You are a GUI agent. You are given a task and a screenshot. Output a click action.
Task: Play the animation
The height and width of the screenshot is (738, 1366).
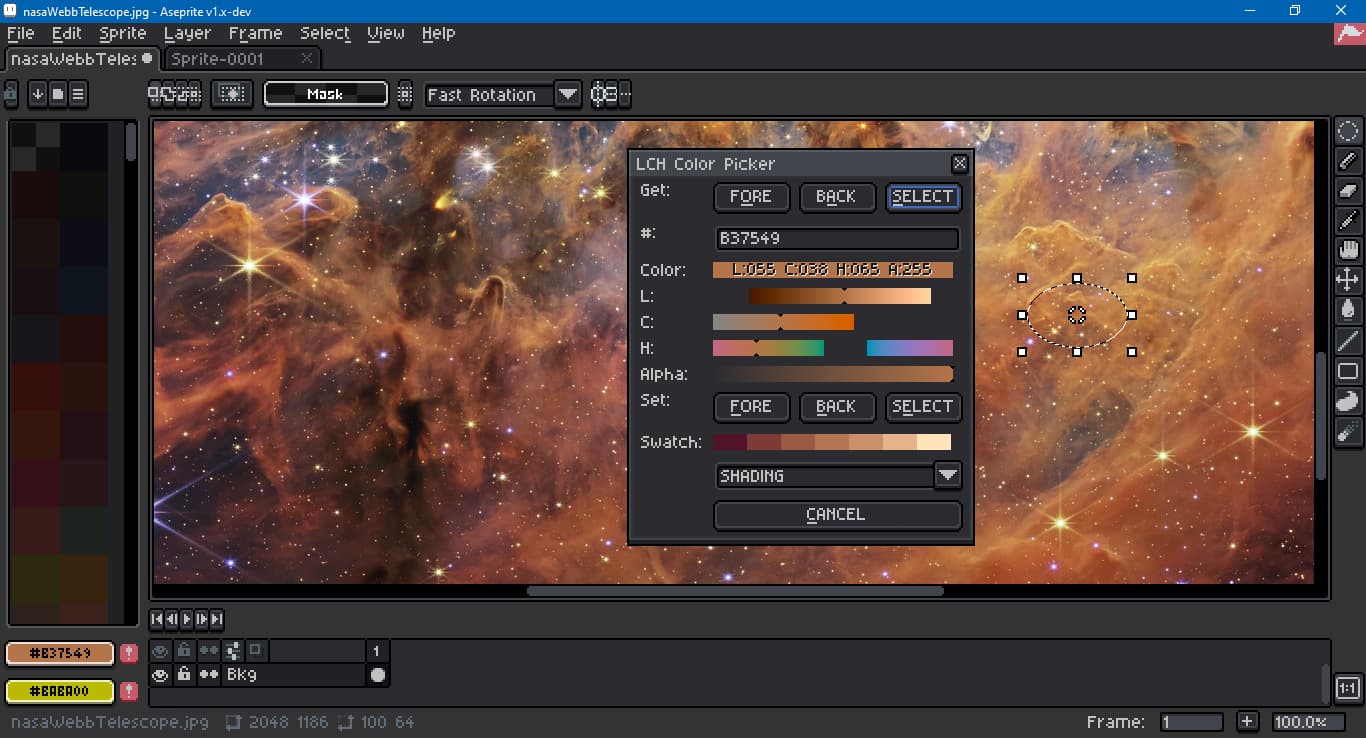pos(187,620)
